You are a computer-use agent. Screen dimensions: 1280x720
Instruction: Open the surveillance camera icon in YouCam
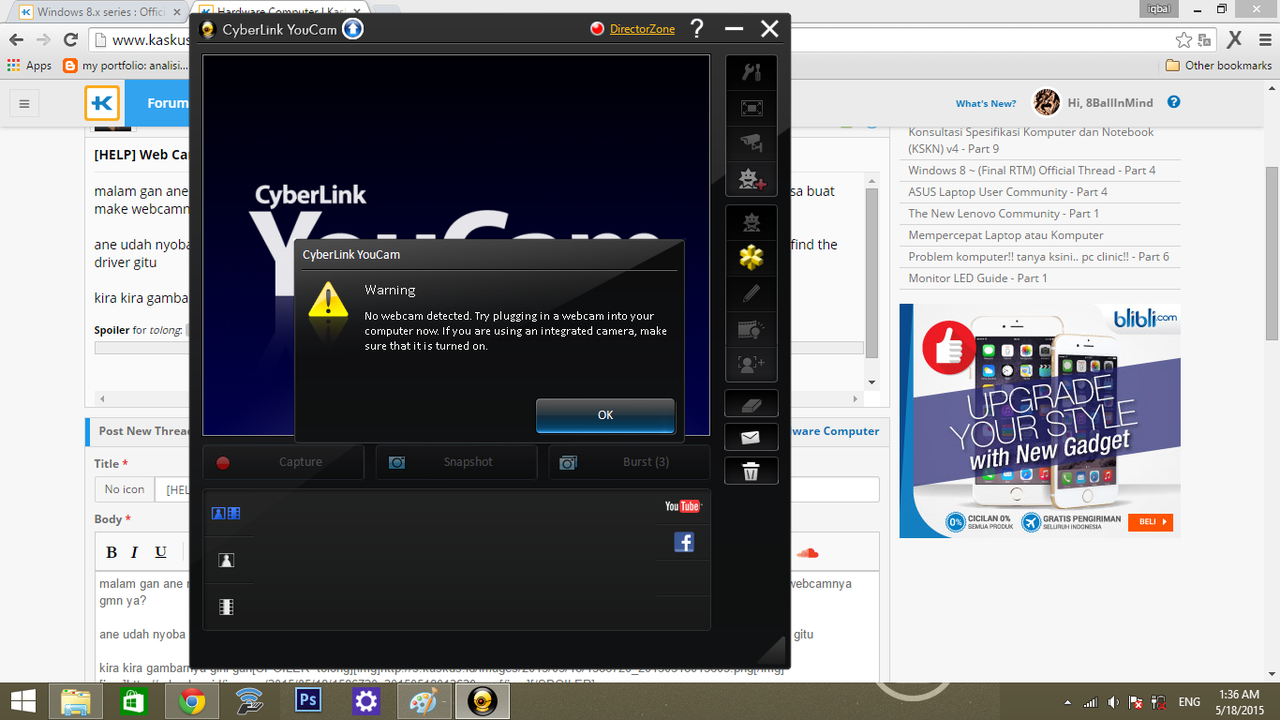point(751,143)
